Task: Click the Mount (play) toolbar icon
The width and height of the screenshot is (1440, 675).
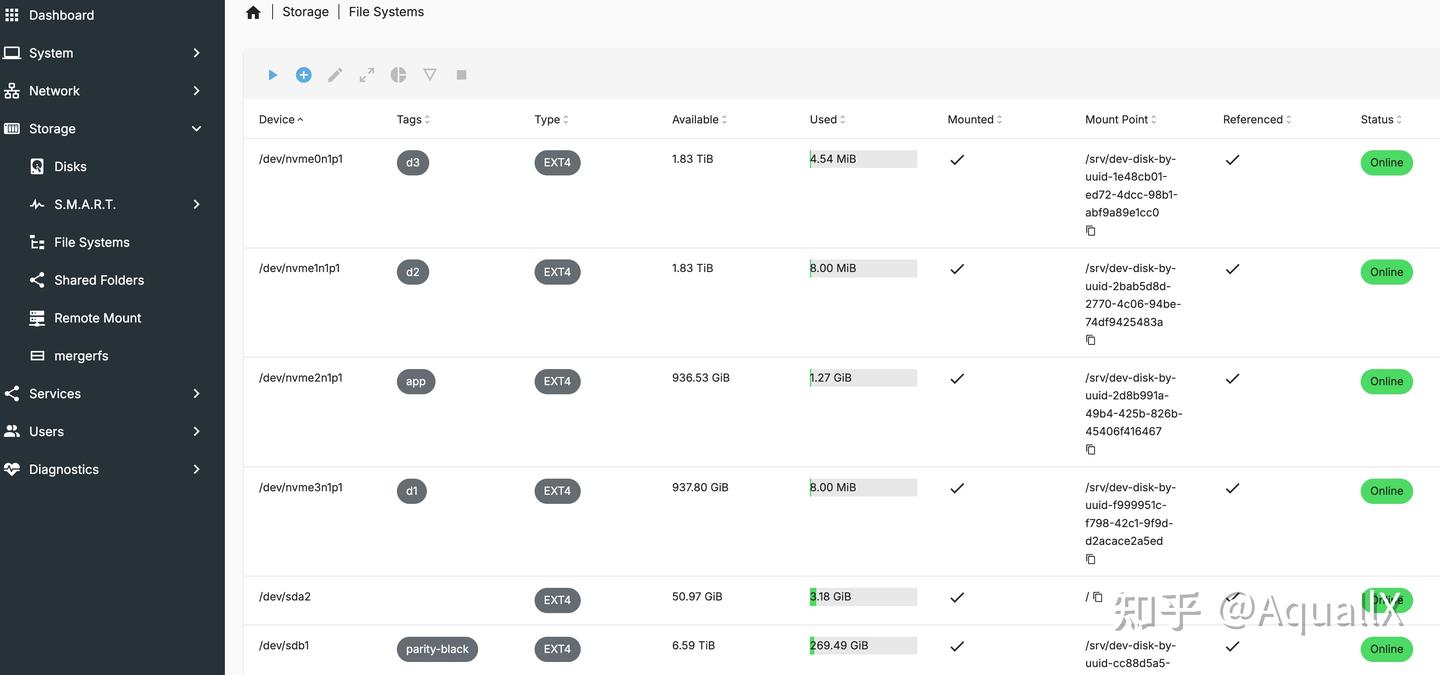Action: 272,75
